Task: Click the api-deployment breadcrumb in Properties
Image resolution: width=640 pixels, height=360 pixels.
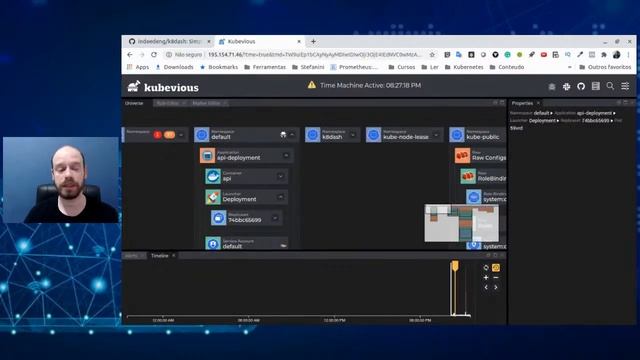Action: point(594,113)
